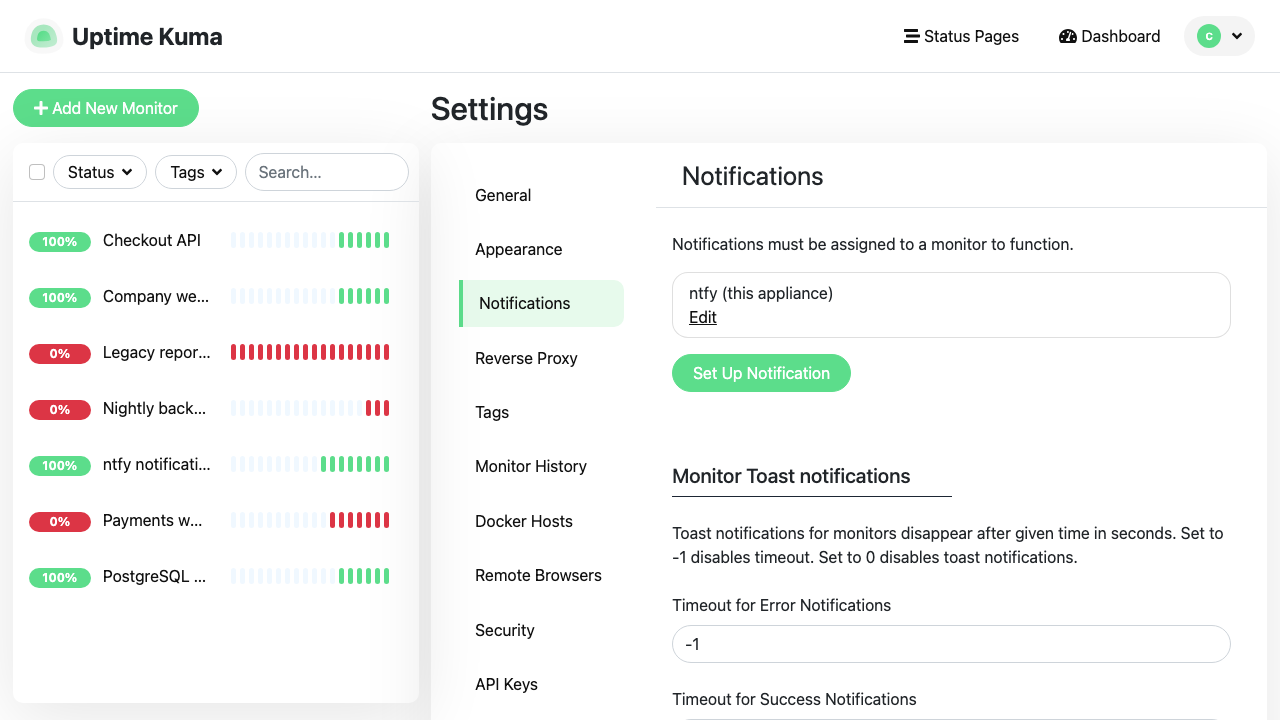
Task: Click Legacy repor... 0% uptime badge
Action: 60,353
